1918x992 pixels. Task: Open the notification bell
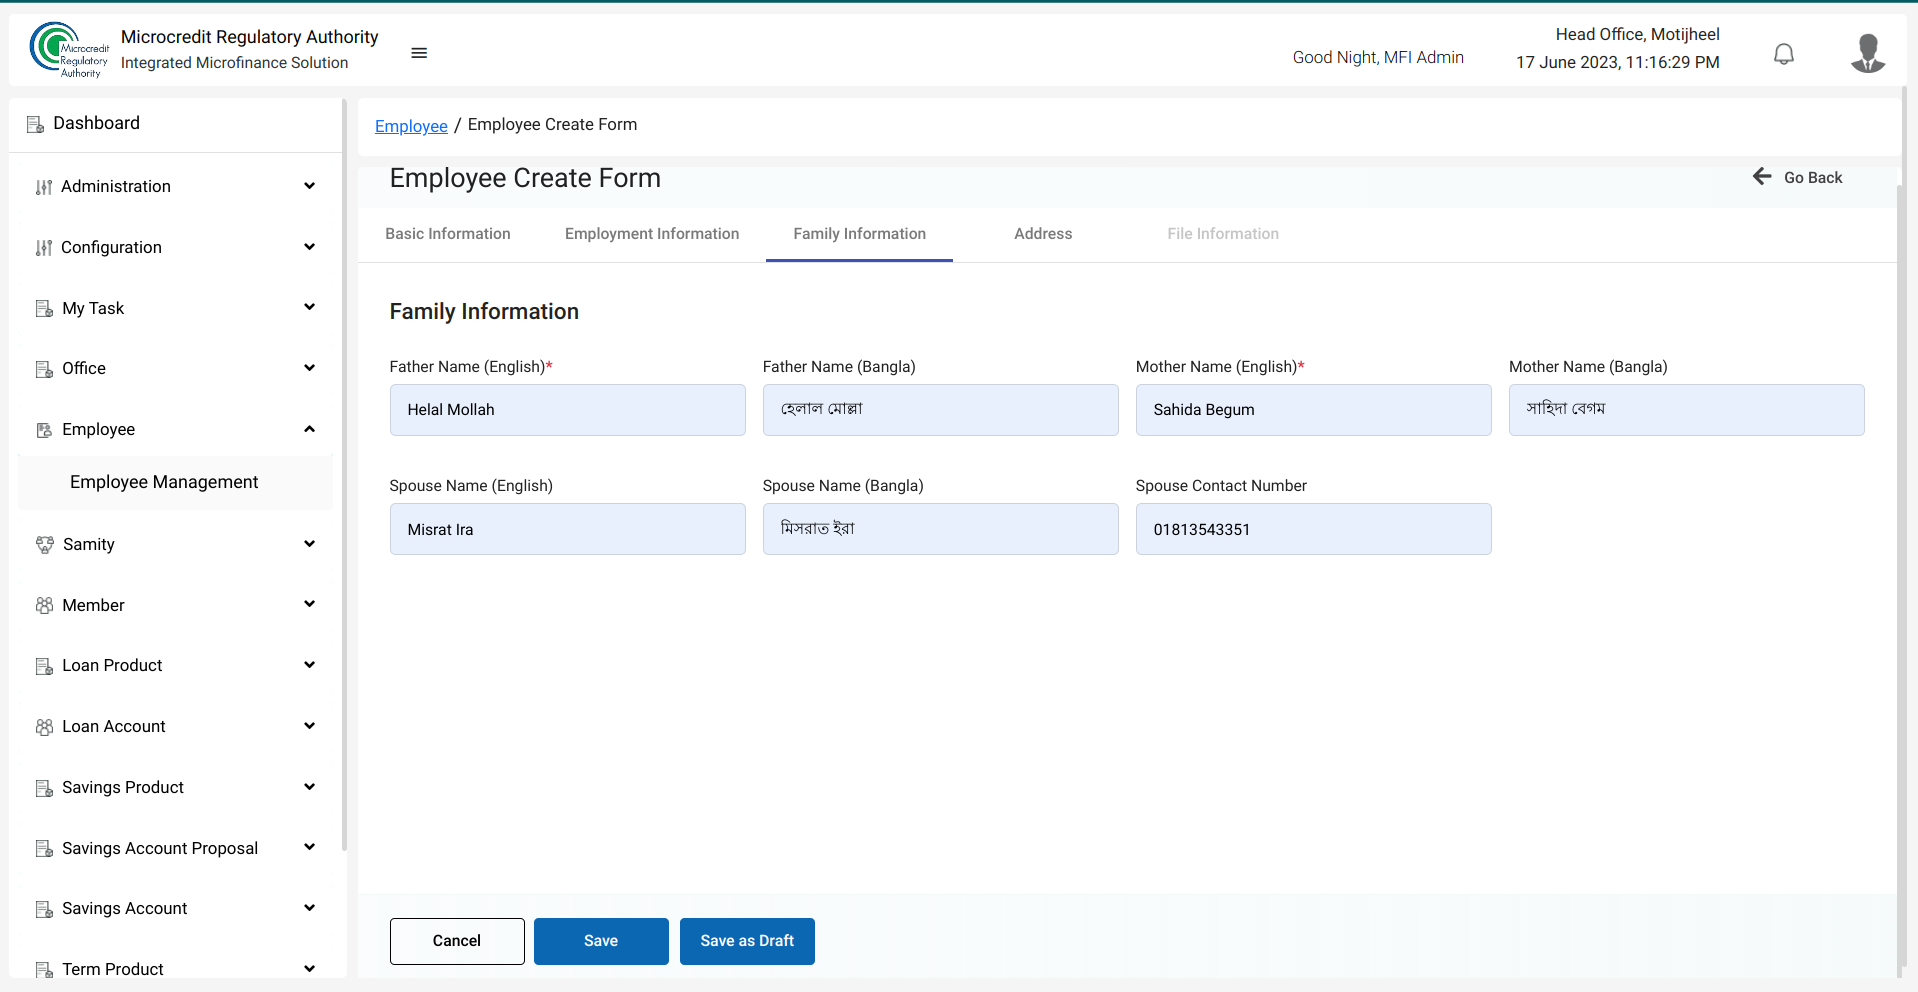[x=1784, y=54]
